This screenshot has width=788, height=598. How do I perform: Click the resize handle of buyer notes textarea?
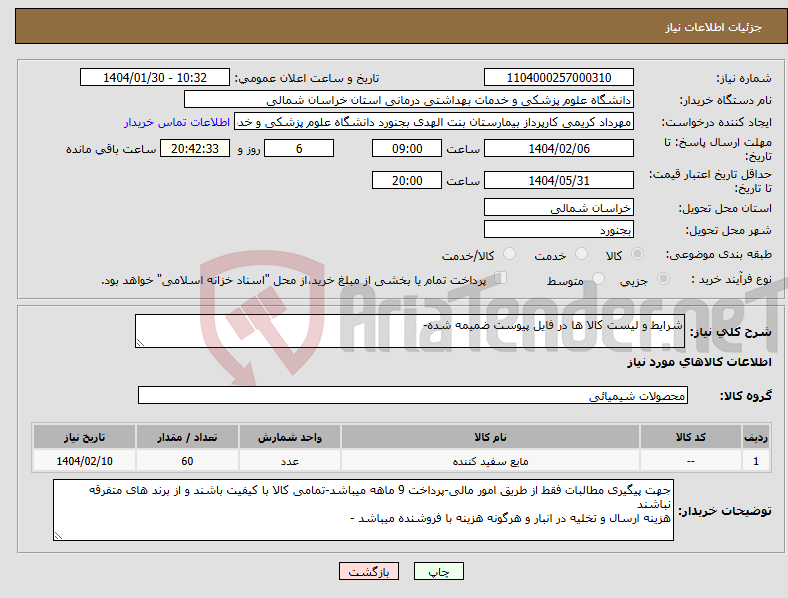coord(58,536)
